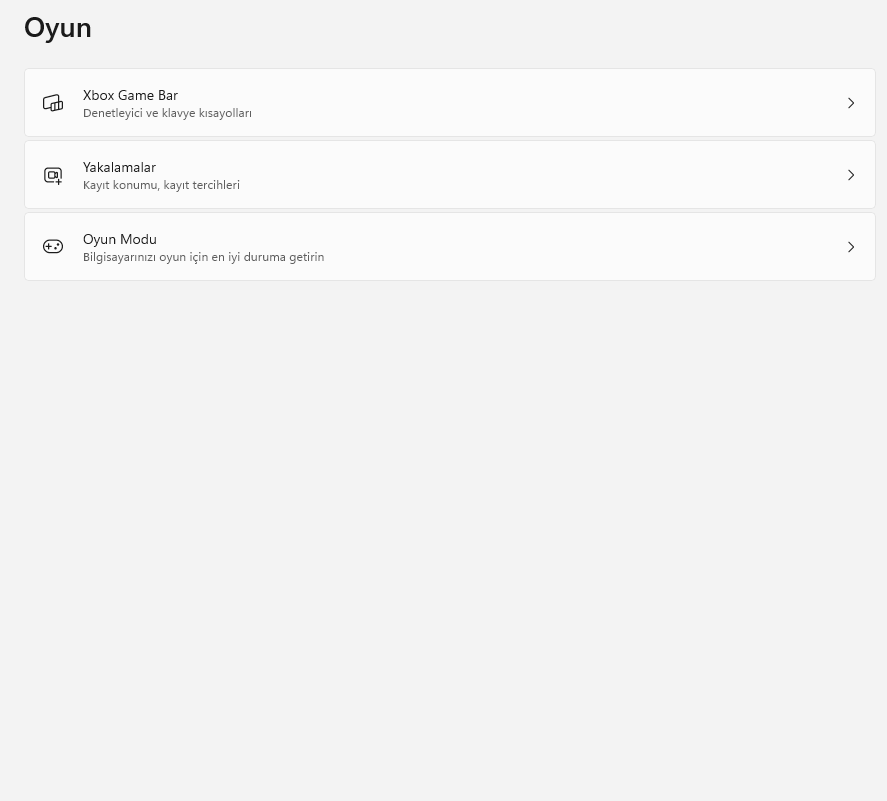Expand Oyun Modu chevron arrow

point(851,247)
